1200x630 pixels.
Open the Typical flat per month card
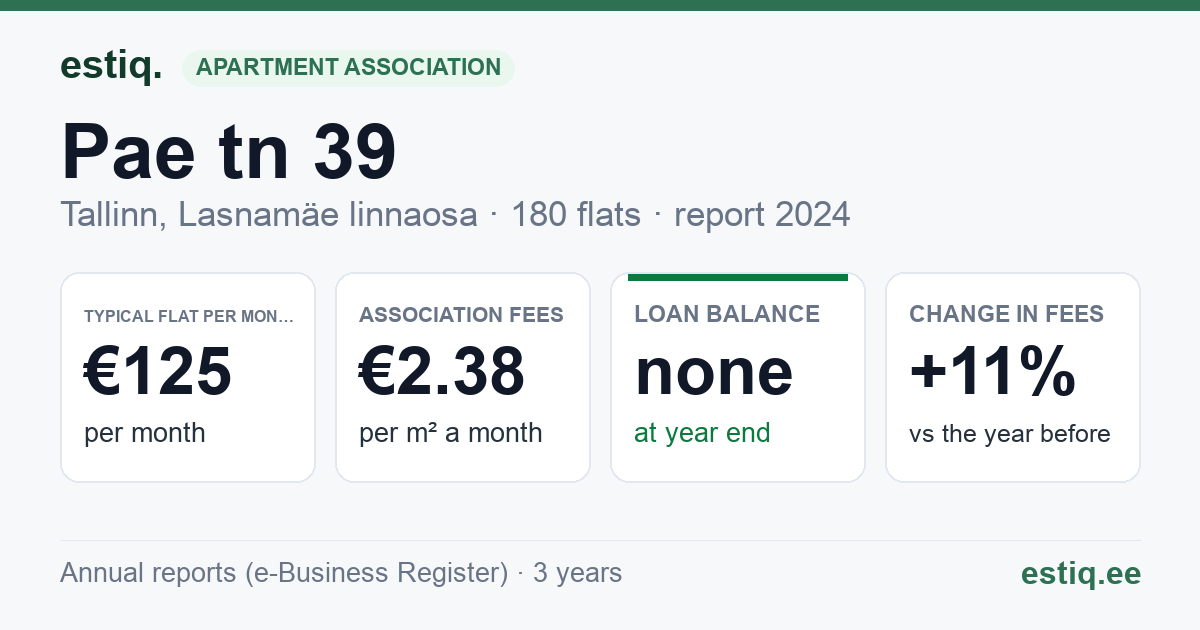click(x=188, y=378)
